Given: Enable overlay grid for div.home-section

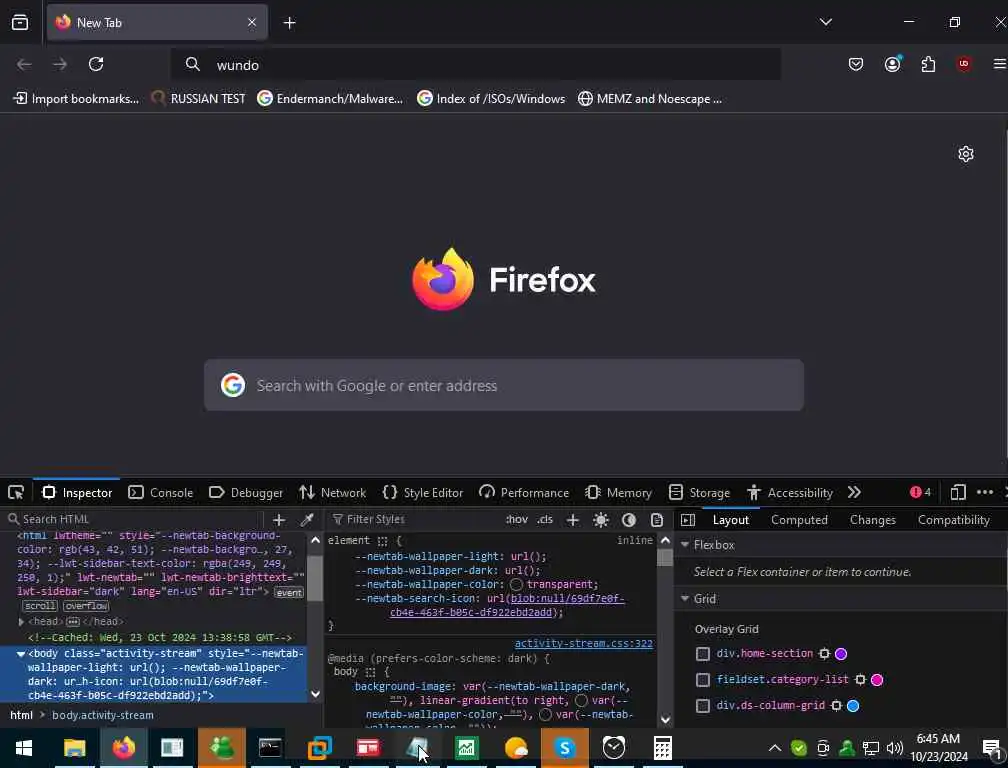Looking at the screenshot, I should pyautogui.click(x=703, y=654).
